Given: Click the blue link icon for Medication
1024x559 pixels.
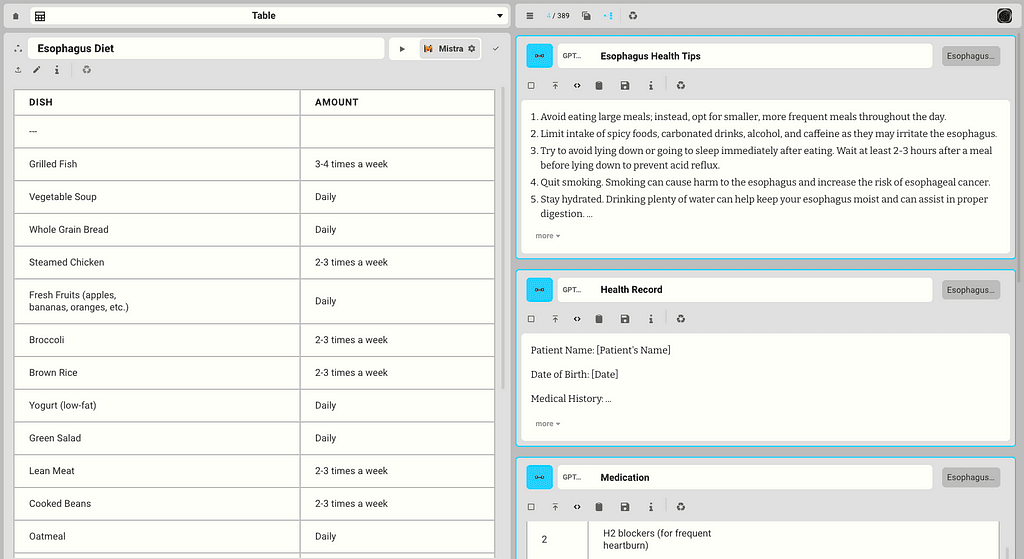Looking at the screenshot, I should (x=539, y=477).
